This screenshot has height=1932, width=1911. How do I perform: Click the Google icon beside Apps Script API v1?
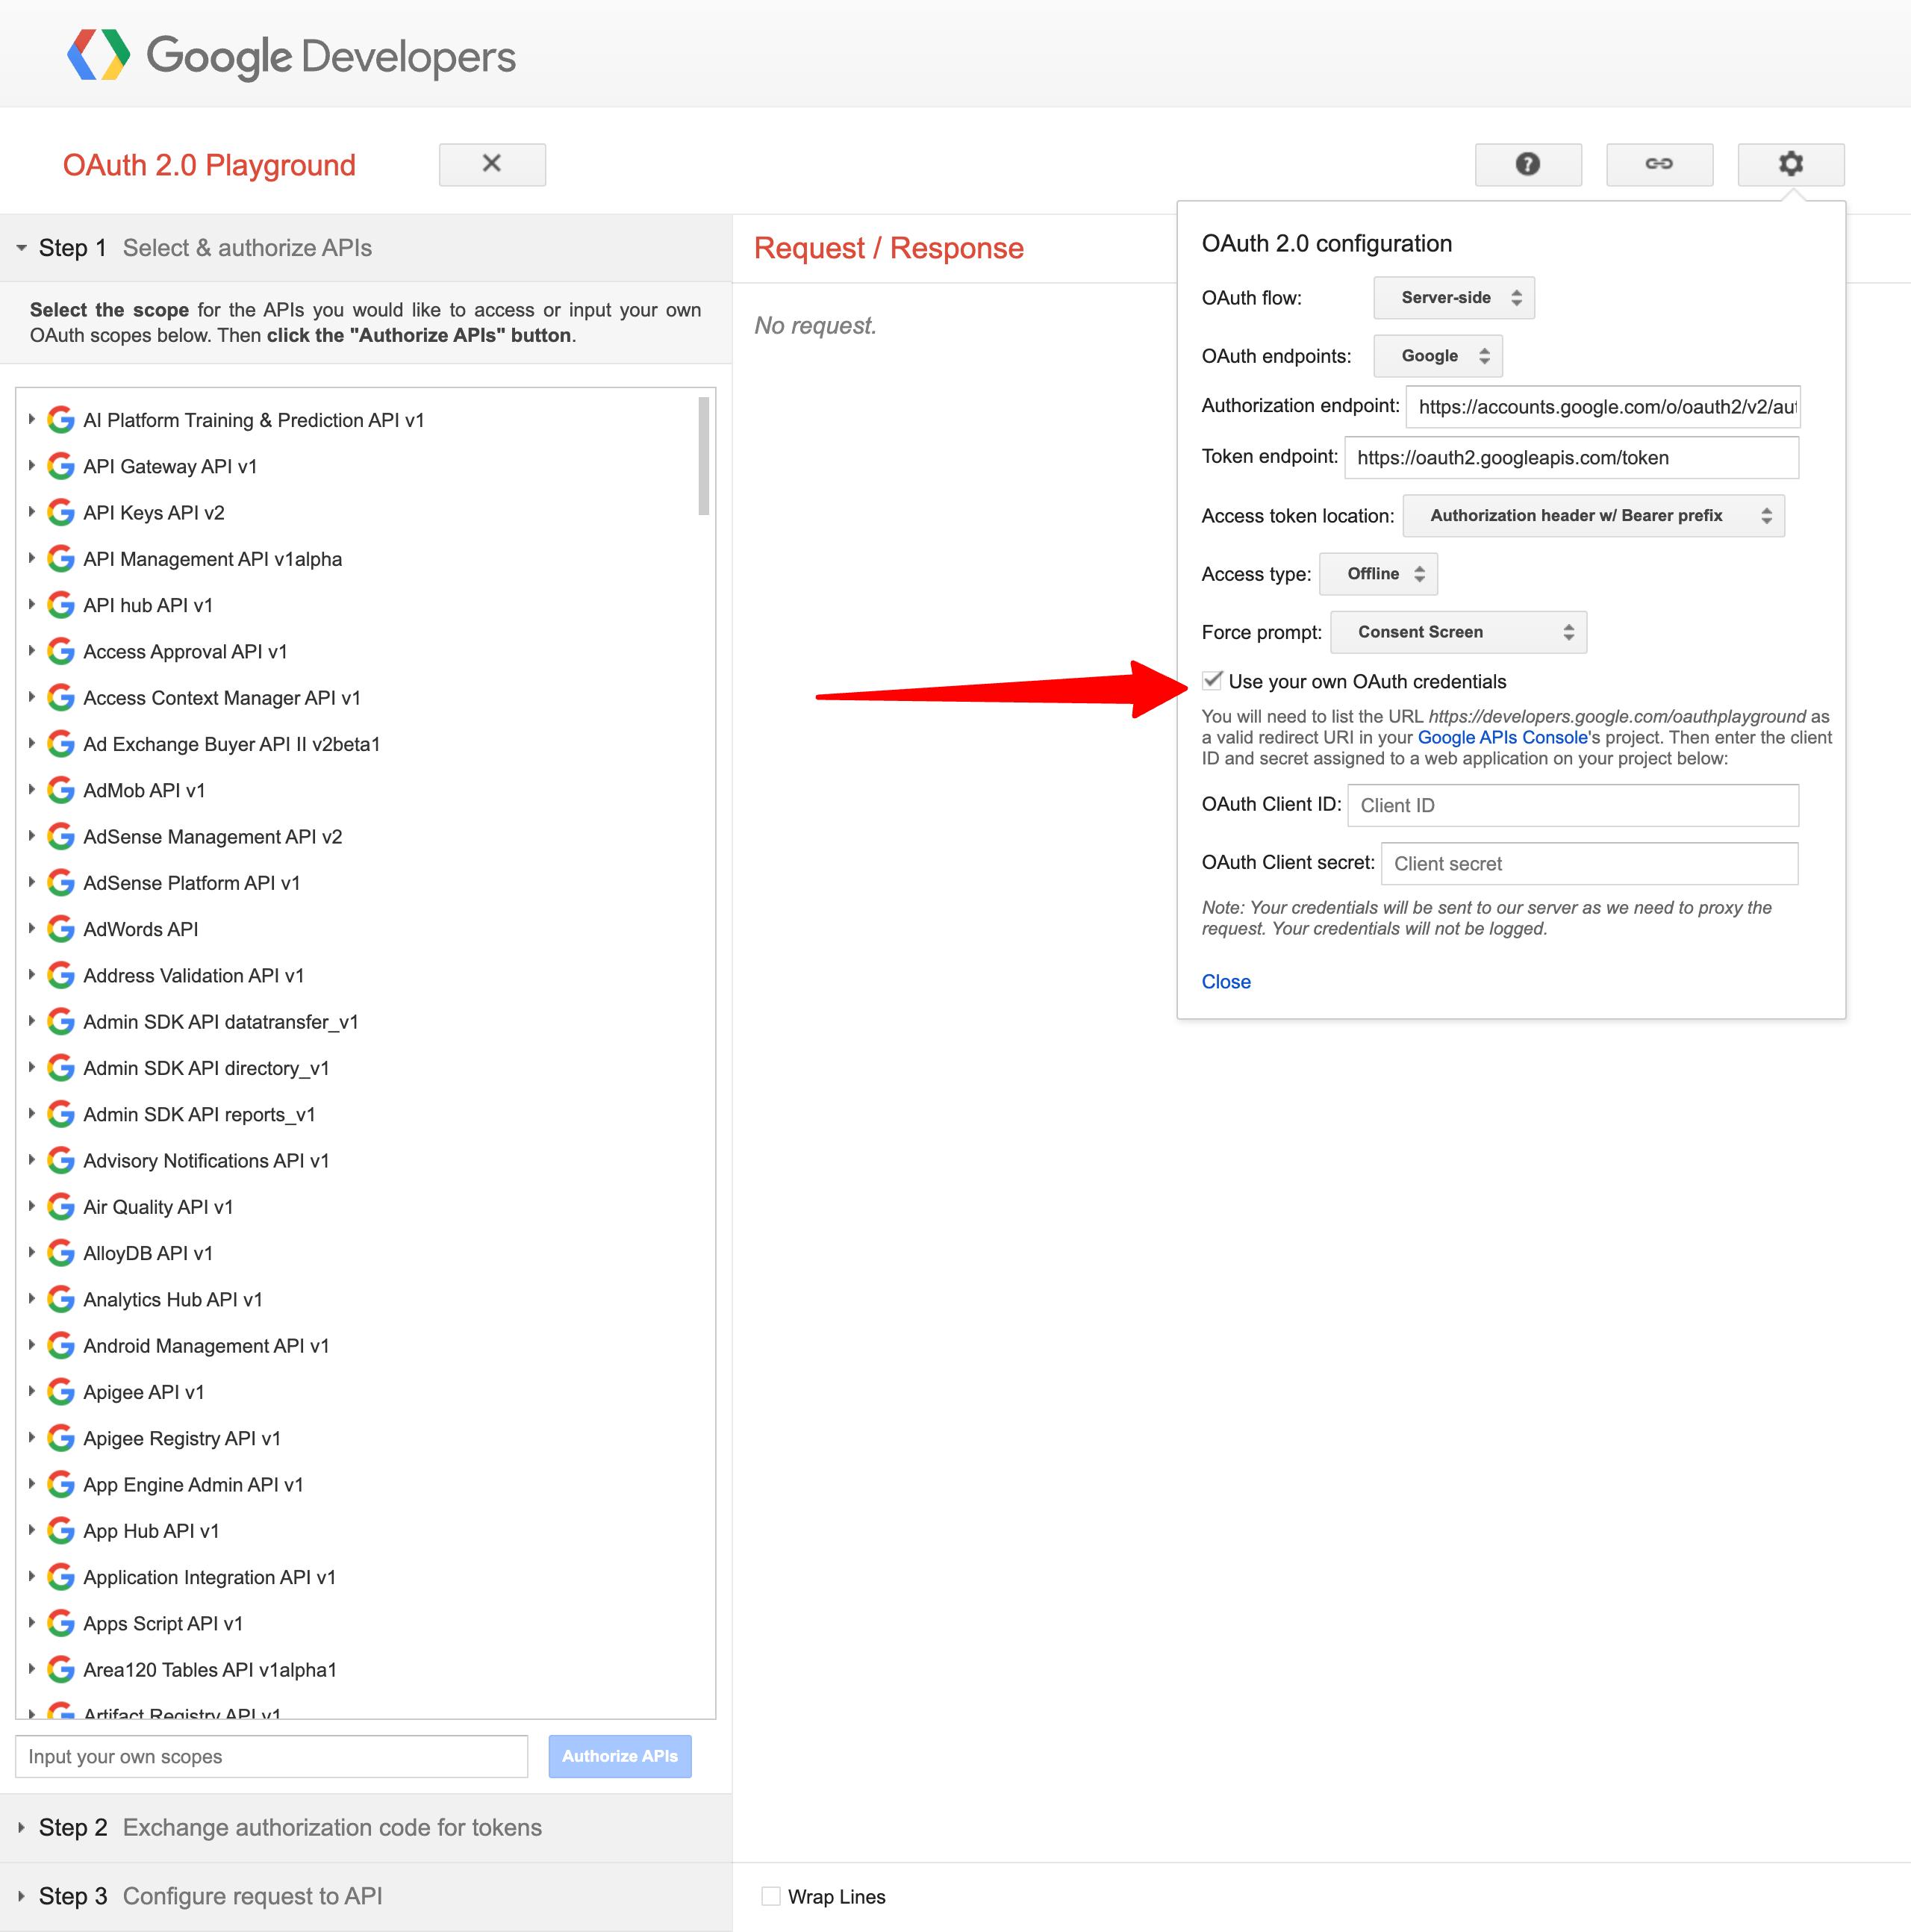click(x=61, y=1623)
